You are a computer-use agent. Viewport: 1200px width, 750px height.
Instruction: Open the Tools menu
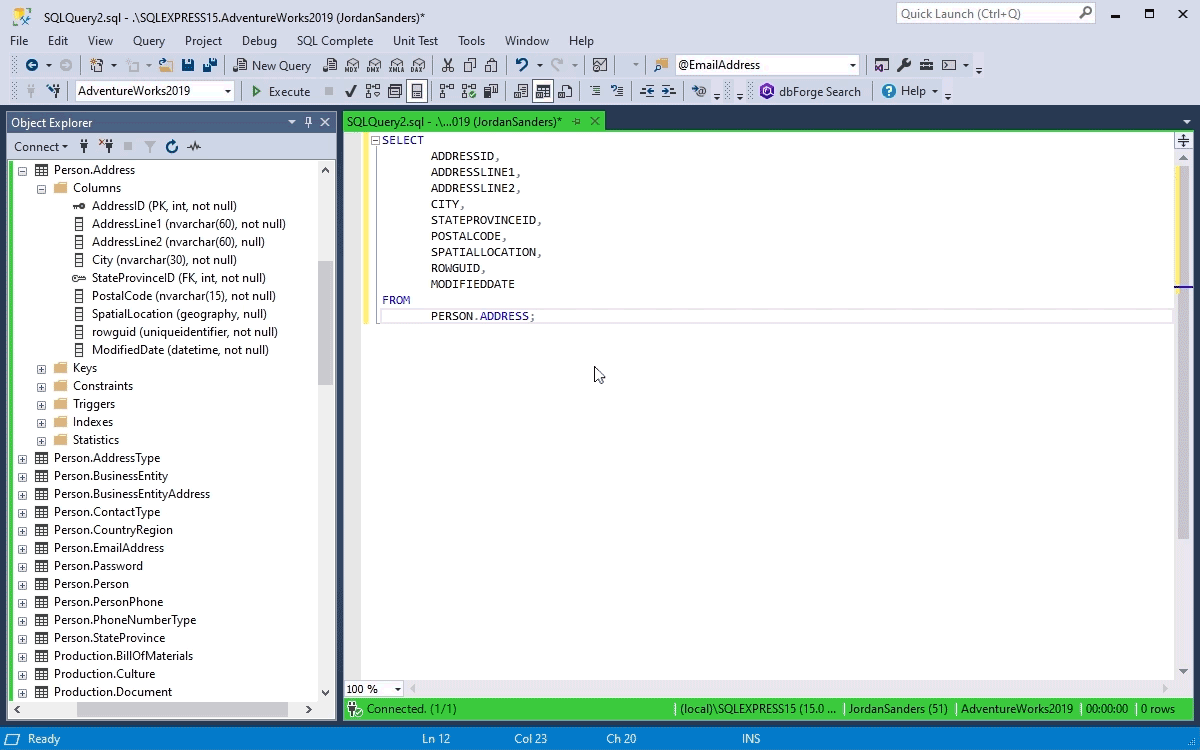coord(471,41)
